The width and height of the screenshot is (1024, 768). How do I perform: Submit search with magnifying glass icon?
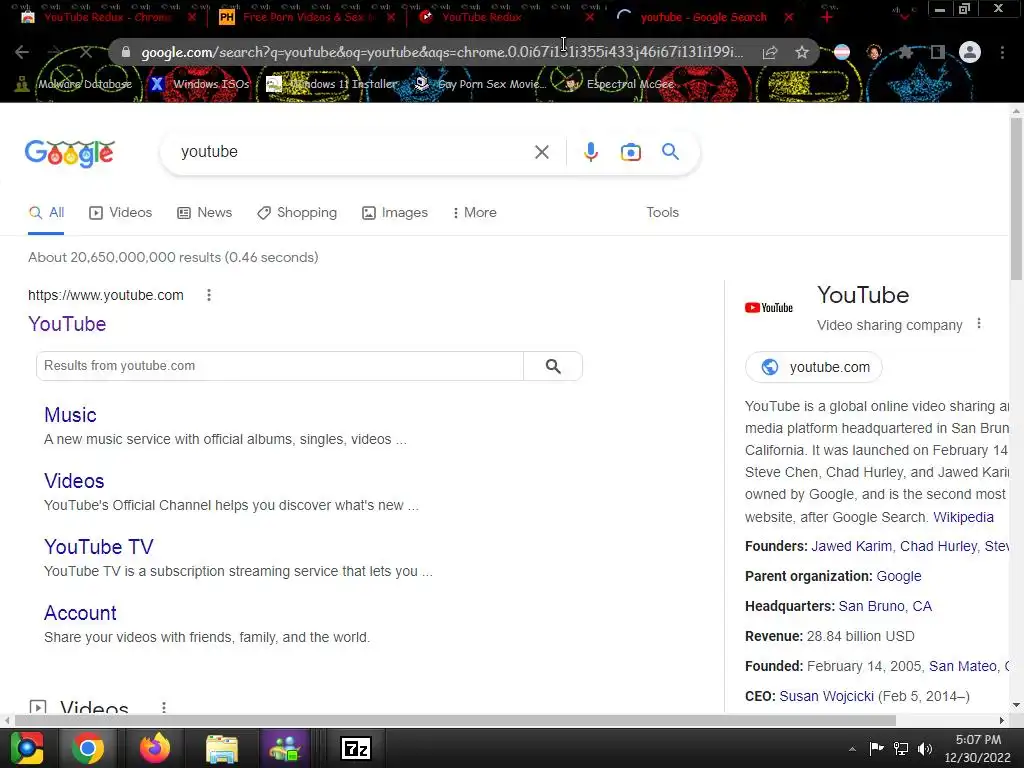(670, 152)
